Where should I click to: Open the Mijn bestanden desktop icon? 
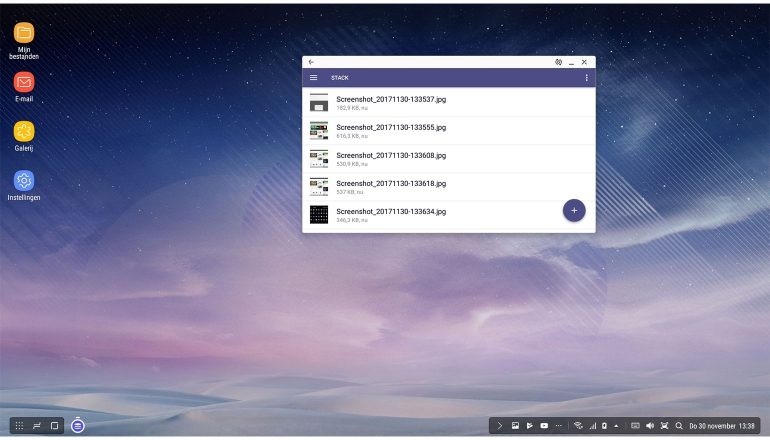point(24,33)
